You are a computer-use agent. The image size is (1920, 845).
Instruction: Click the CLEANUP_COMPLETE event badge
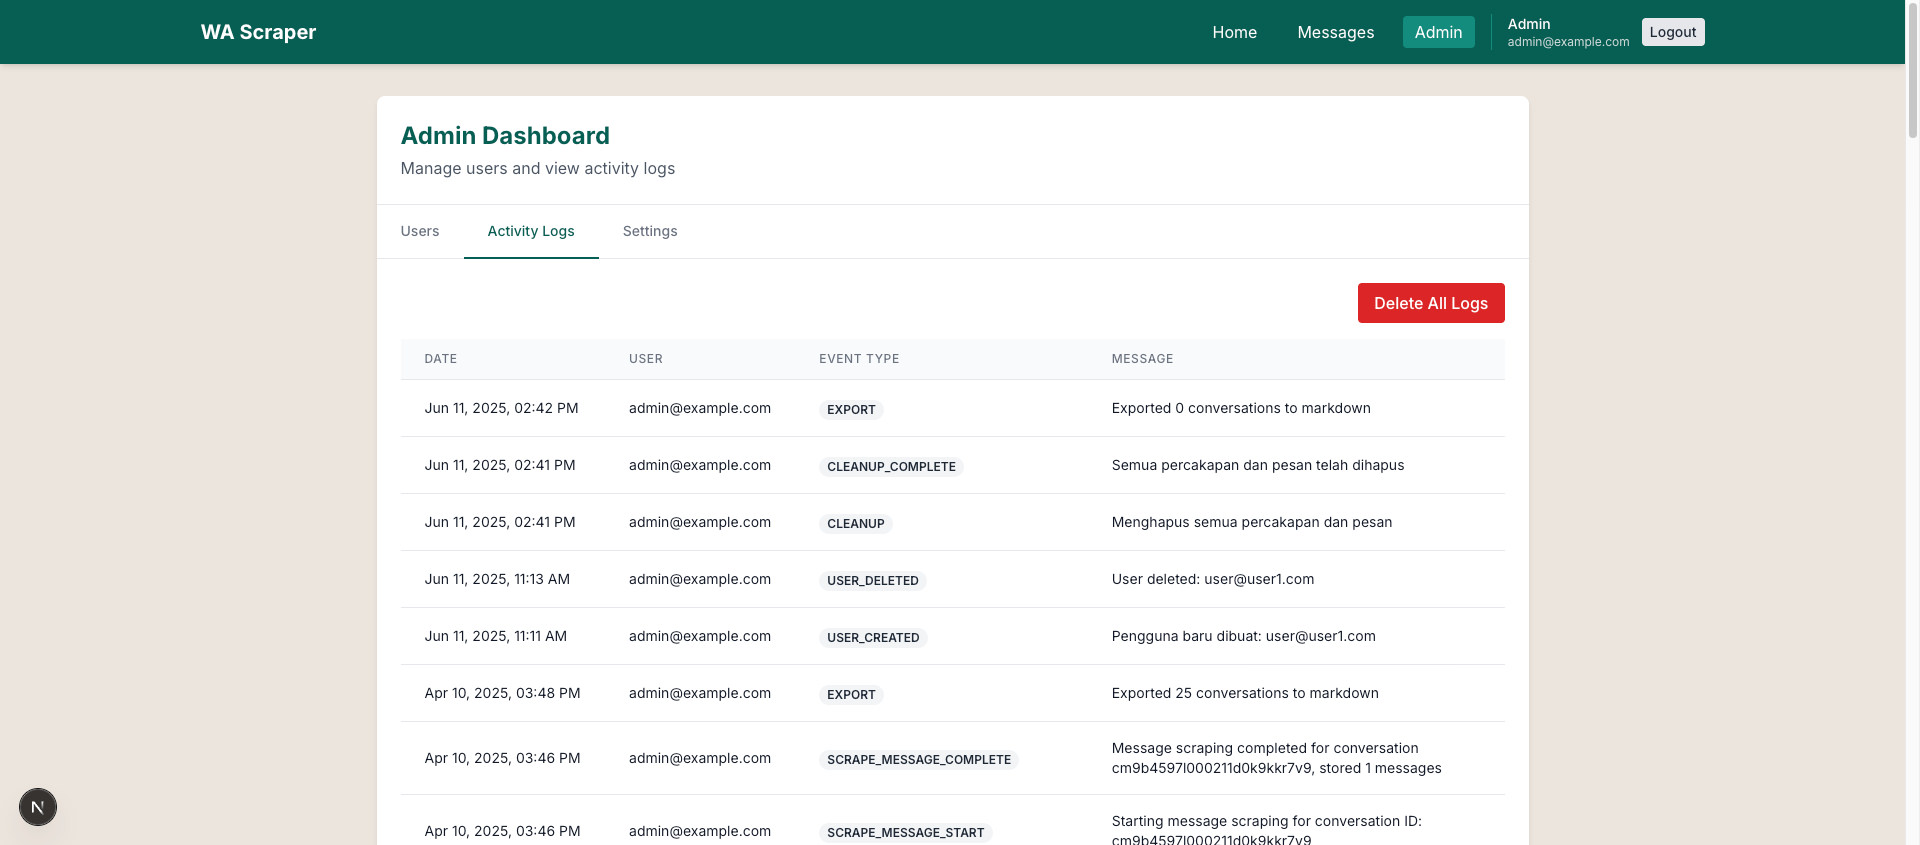(891, 467)
